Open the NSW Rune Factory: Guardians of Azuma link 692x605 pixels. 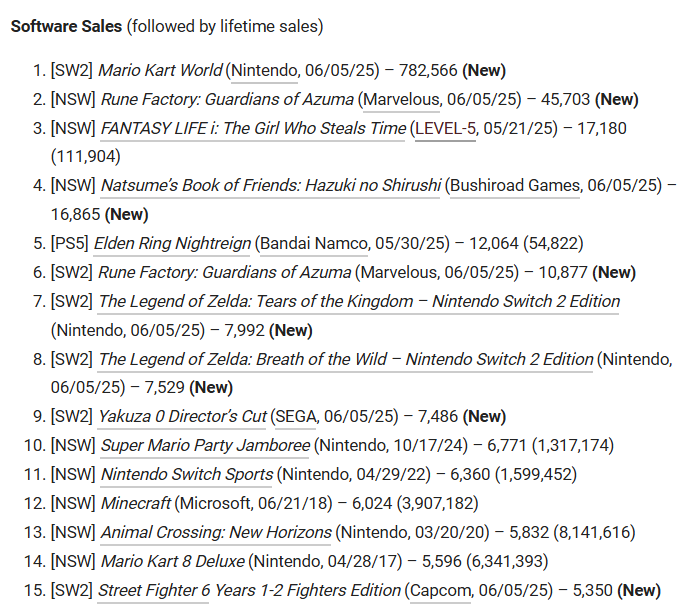227,99
